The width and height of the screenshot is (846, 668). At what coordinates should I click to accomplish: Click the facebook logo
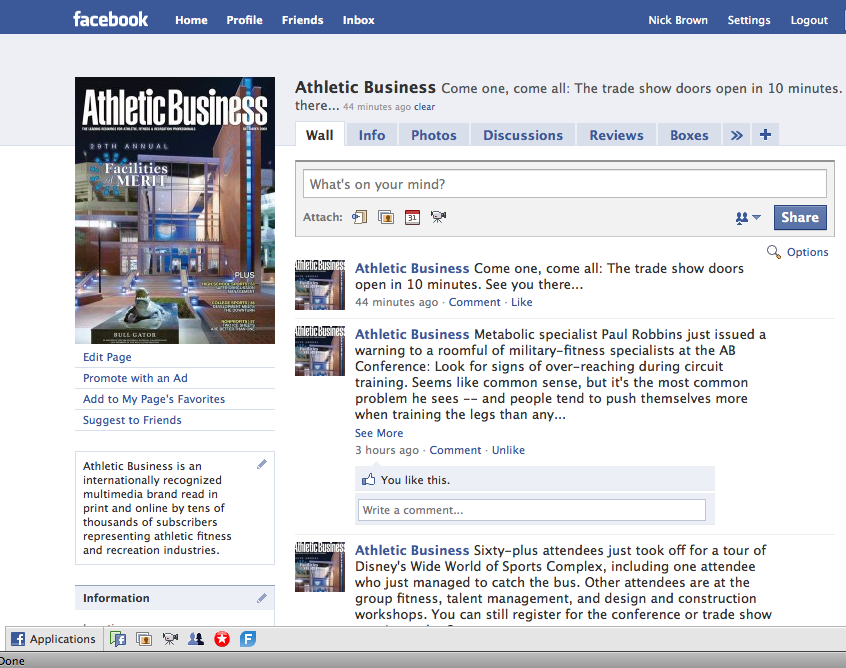(x=111, y=19)
